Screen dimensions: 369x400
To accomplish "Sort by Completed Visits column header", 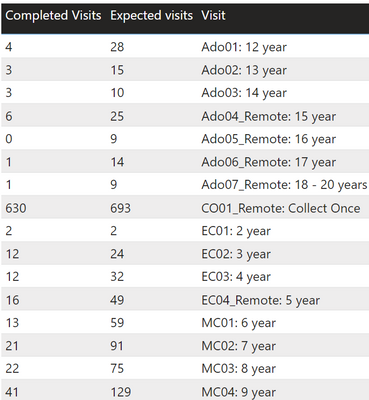I will pyautogui.click(x=53, y=16).
